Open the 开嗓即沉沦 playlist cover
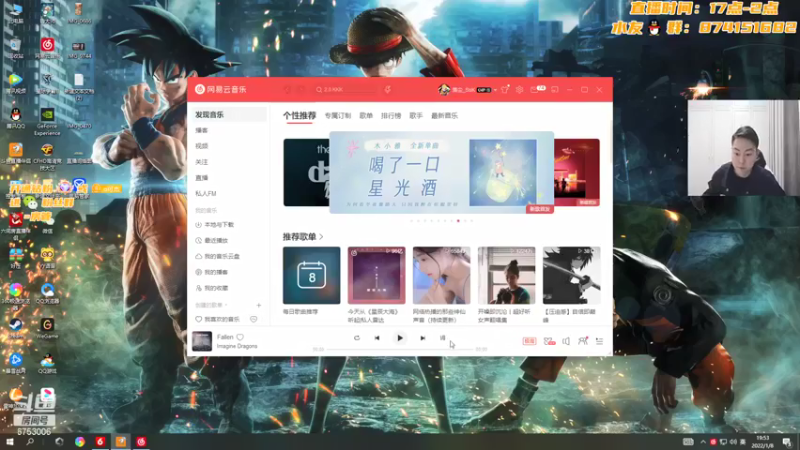 point(507,276)
